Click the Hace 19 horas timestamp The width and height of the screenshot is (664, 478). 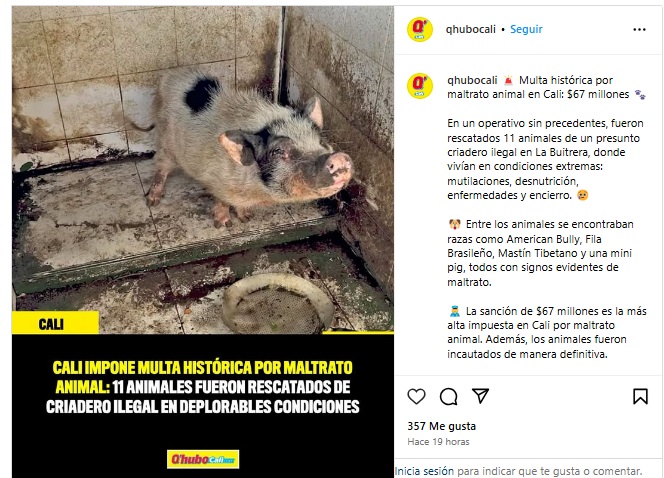pyautogui.click(x=438, y=442)
